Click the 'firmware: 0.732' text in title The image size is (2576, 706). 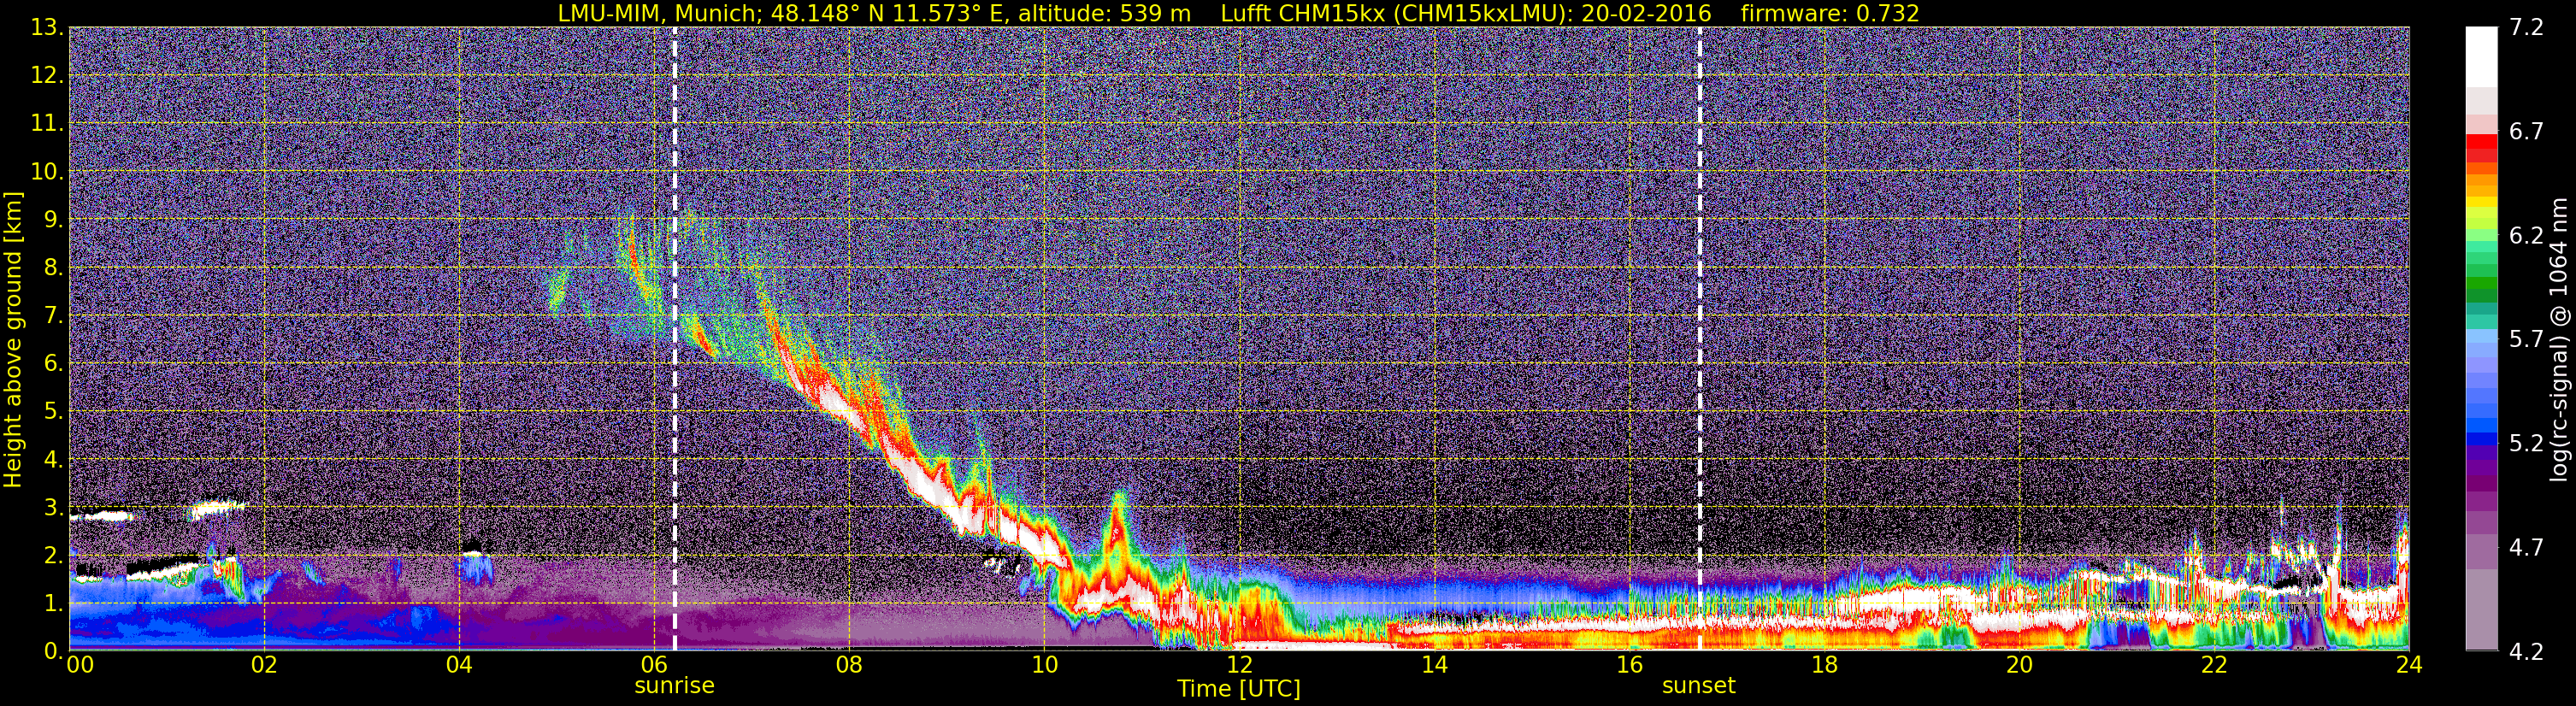(x=1830, y=13)
